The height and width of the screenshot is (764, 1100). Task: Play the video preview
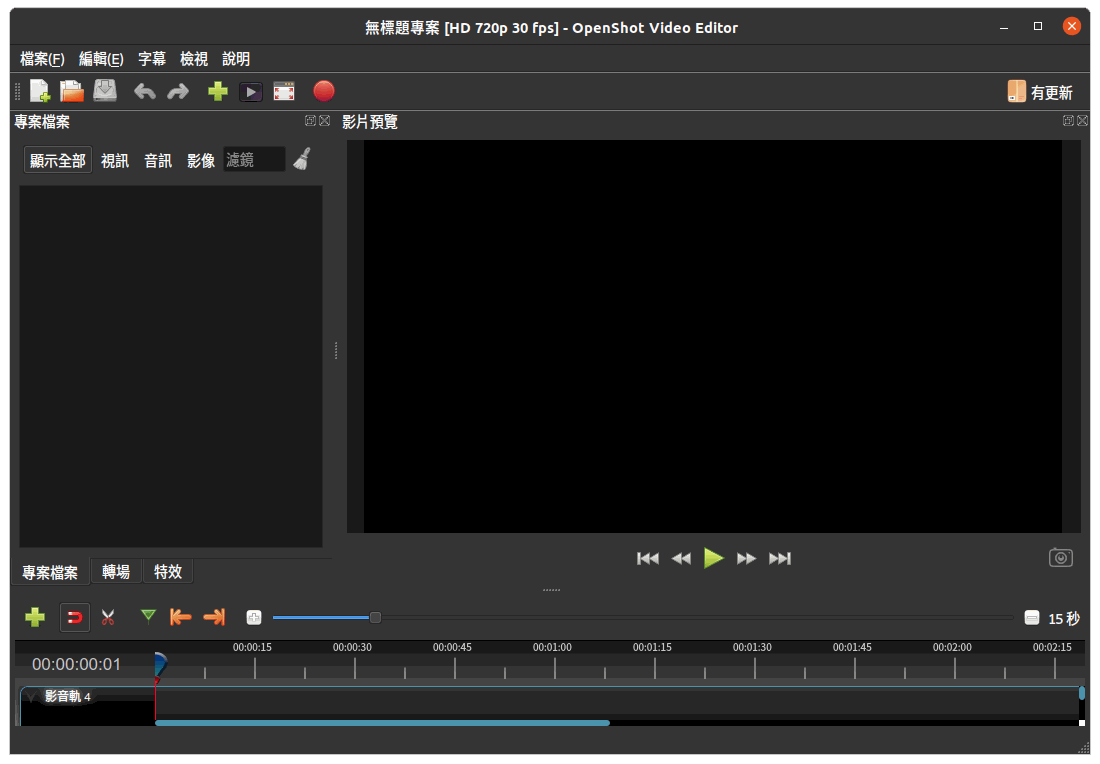pyautogui.click(x=713, y=558)
